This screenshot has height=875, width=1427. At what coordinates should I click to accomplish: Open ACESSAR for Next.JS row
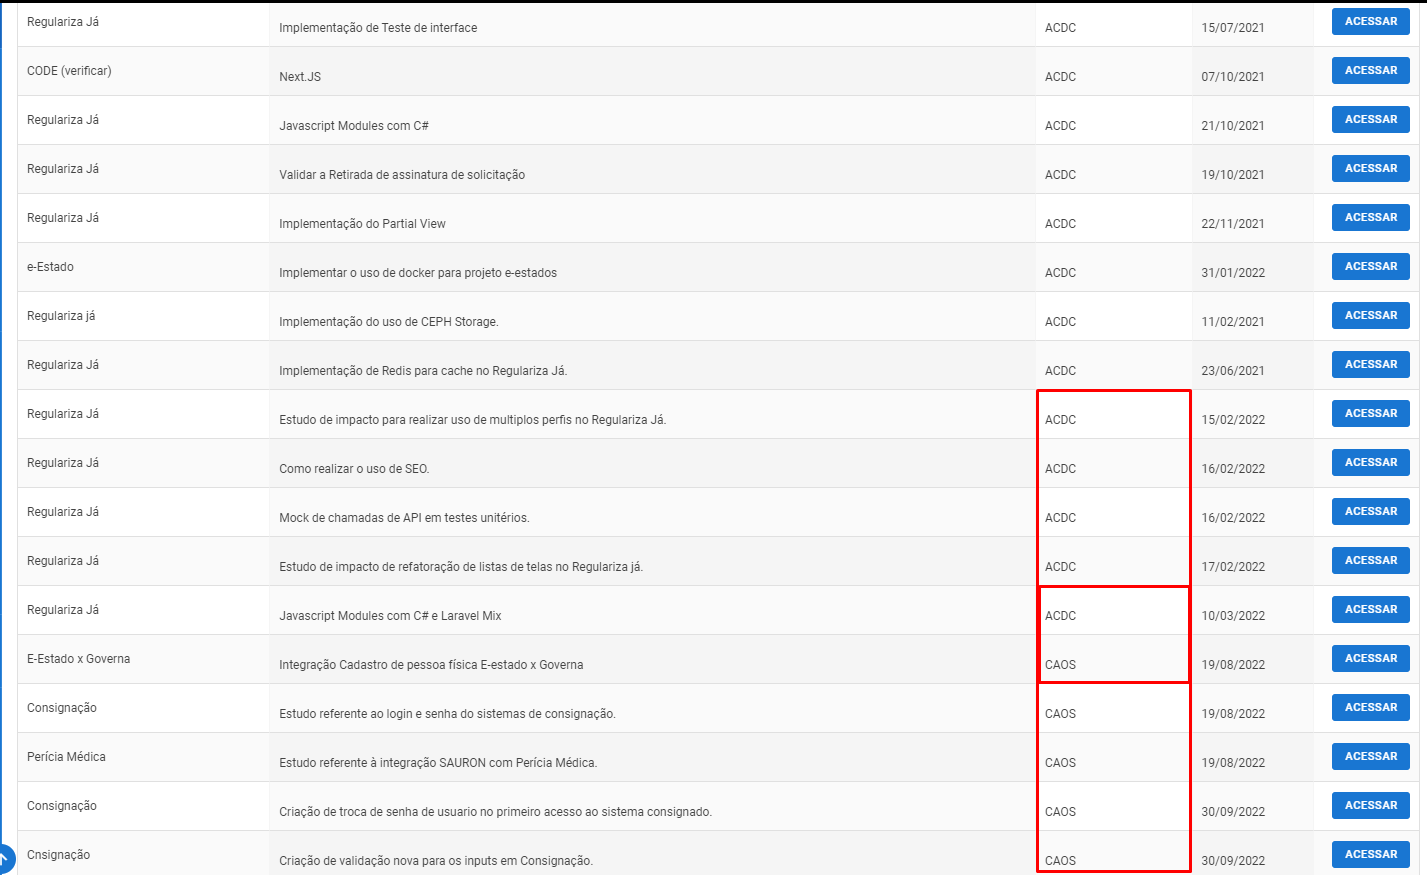(x=1370, y=70)
